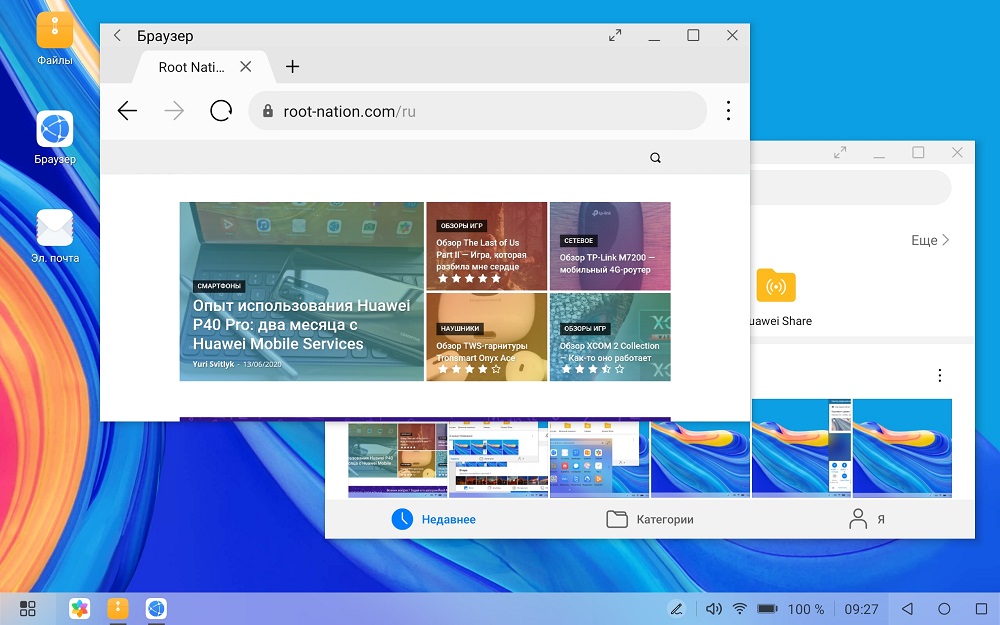Switch to the Недавнее tab in Files
Screen dimensions: 1000x625
pos(434,519)
